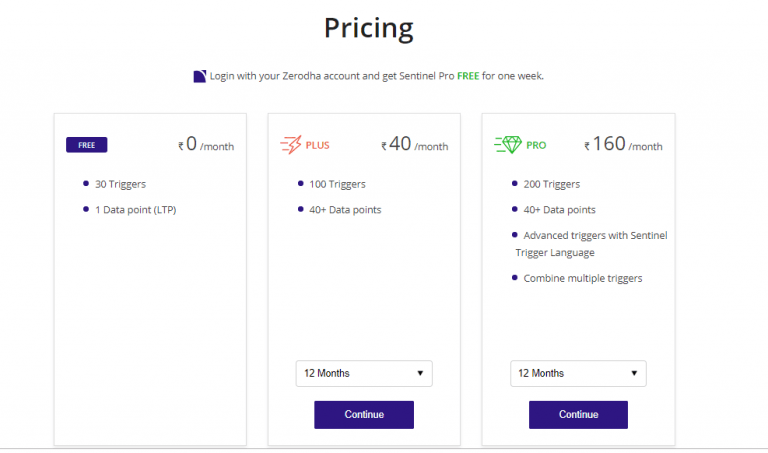Click the ₹160 /month price

click(x=623, y=145)
